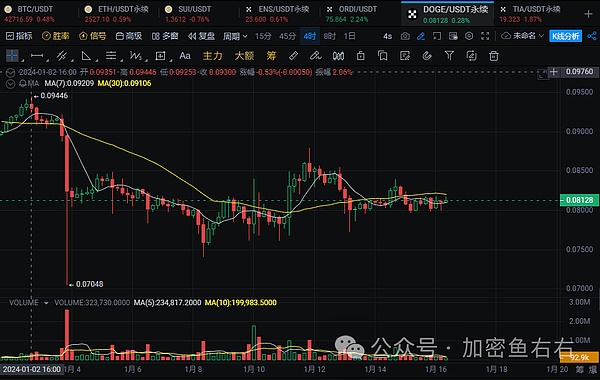Viewport: 600px width, 380px height.
Task: Expand the 周期 period dropdown
Action: tap(235, 36)
